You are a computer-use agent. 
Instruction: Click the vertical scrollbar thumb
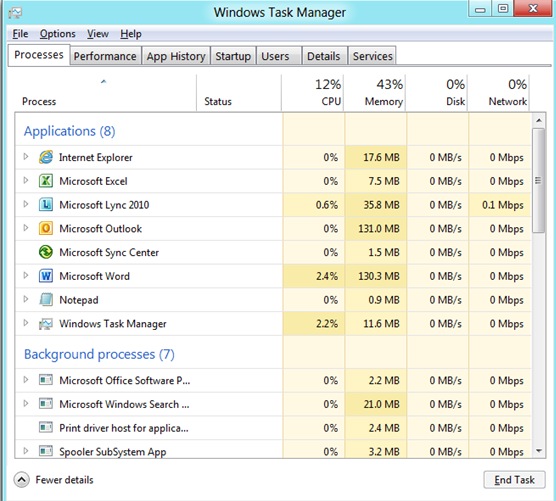(539, 180)
